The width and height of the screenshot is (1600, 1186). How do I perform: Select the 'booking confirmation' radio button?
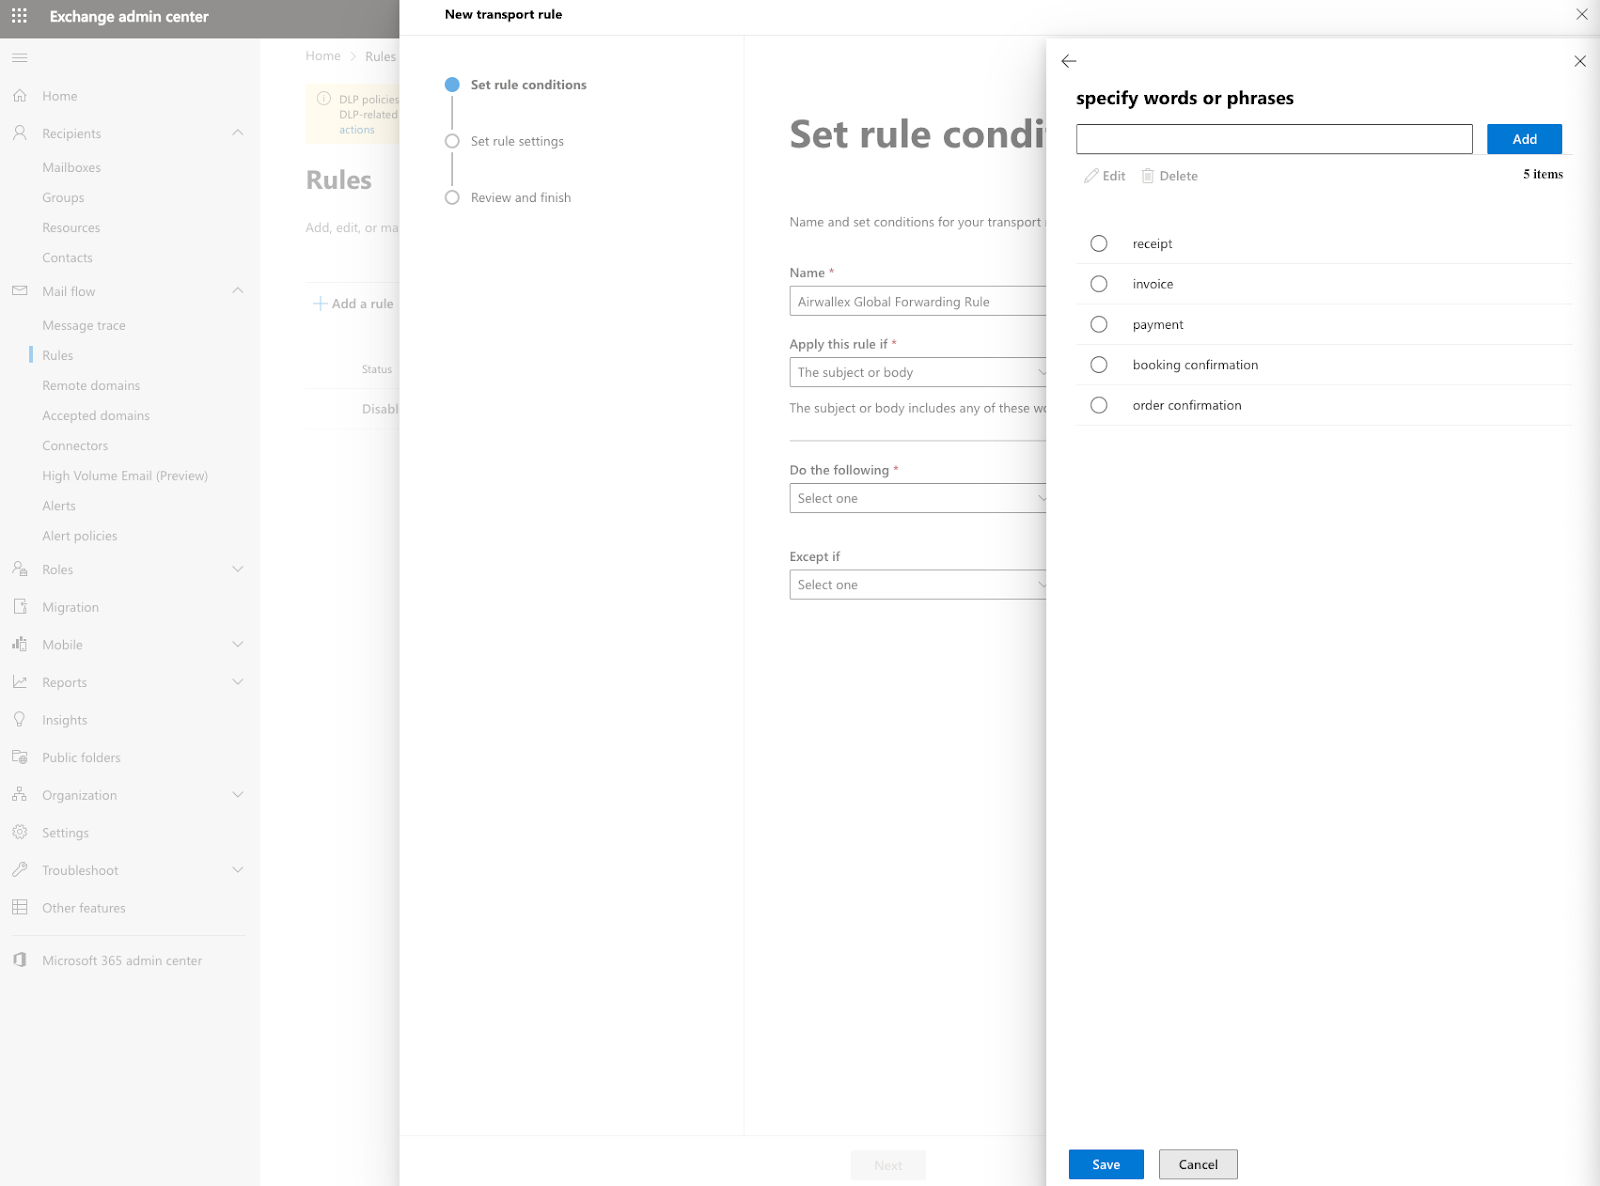1098,365
